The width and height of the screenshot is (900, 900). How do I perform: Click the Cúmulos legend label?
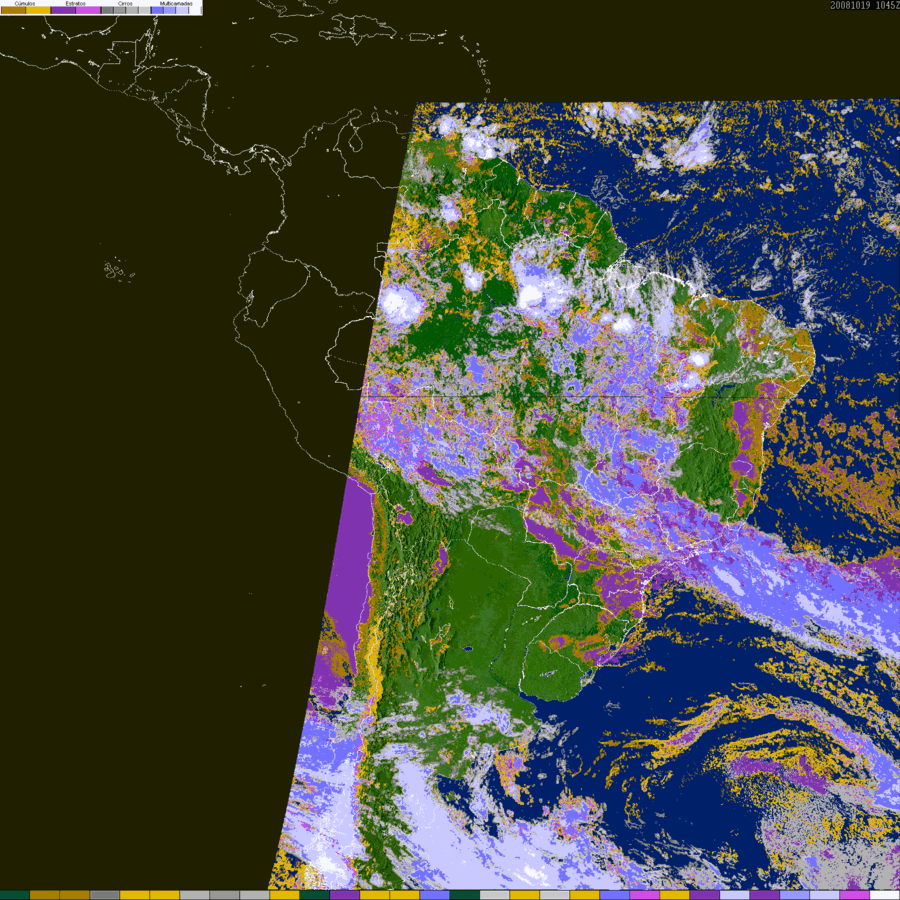[25, 3]
